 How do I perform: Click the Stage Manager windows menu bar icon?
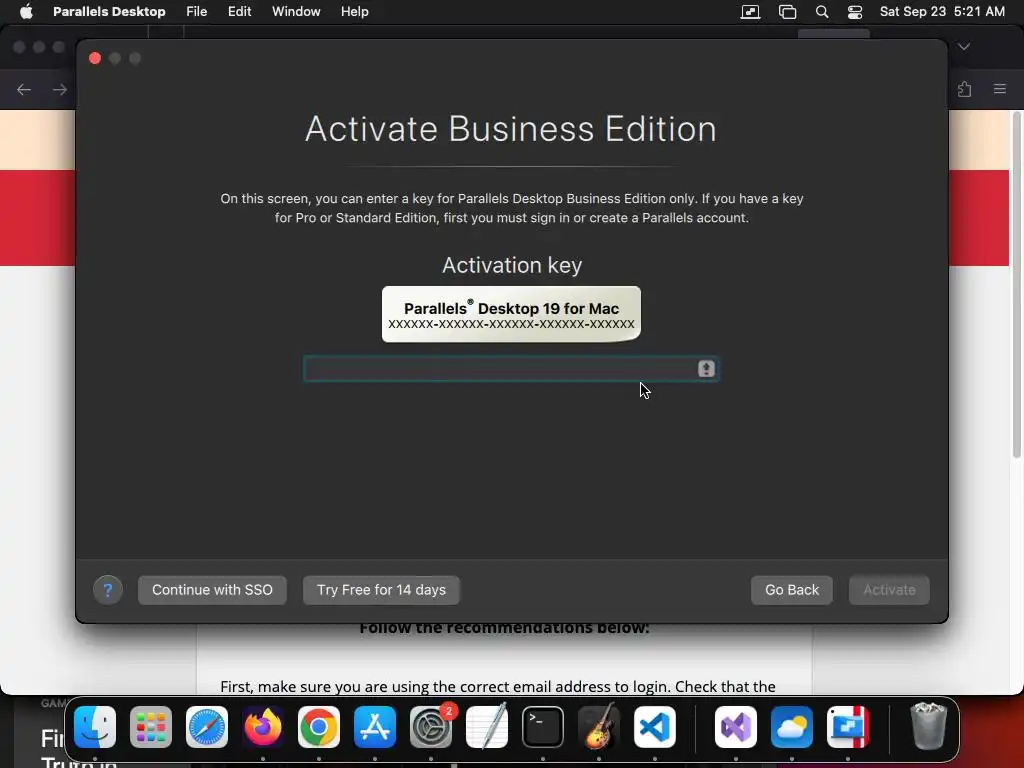point(788,12)
